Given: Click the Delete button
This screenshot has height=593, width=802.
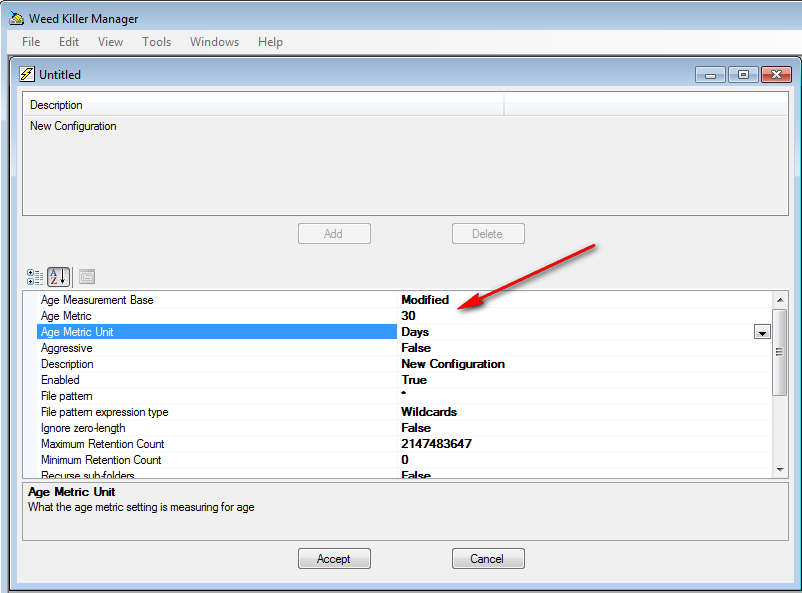Looking at the screenshot, I should click(488, 234).
